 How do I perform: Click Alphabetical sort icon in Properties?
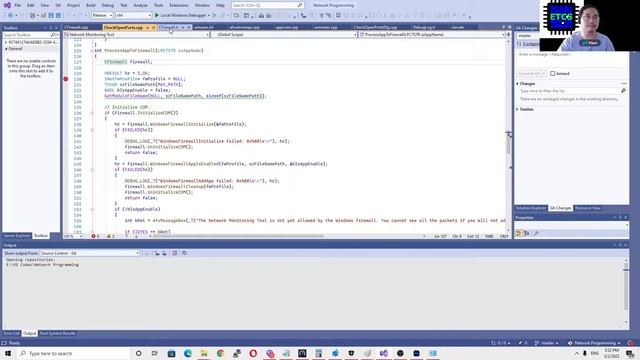pyautogui.click(x=527, y=233)
